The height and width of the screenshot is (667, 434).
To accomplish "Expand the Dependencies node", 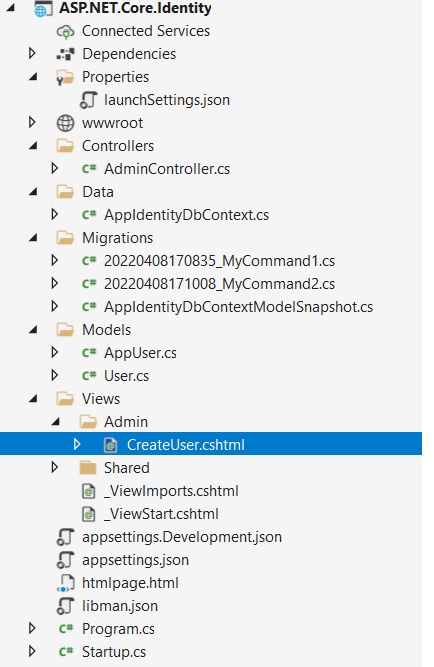I will [x=32, y=54].
